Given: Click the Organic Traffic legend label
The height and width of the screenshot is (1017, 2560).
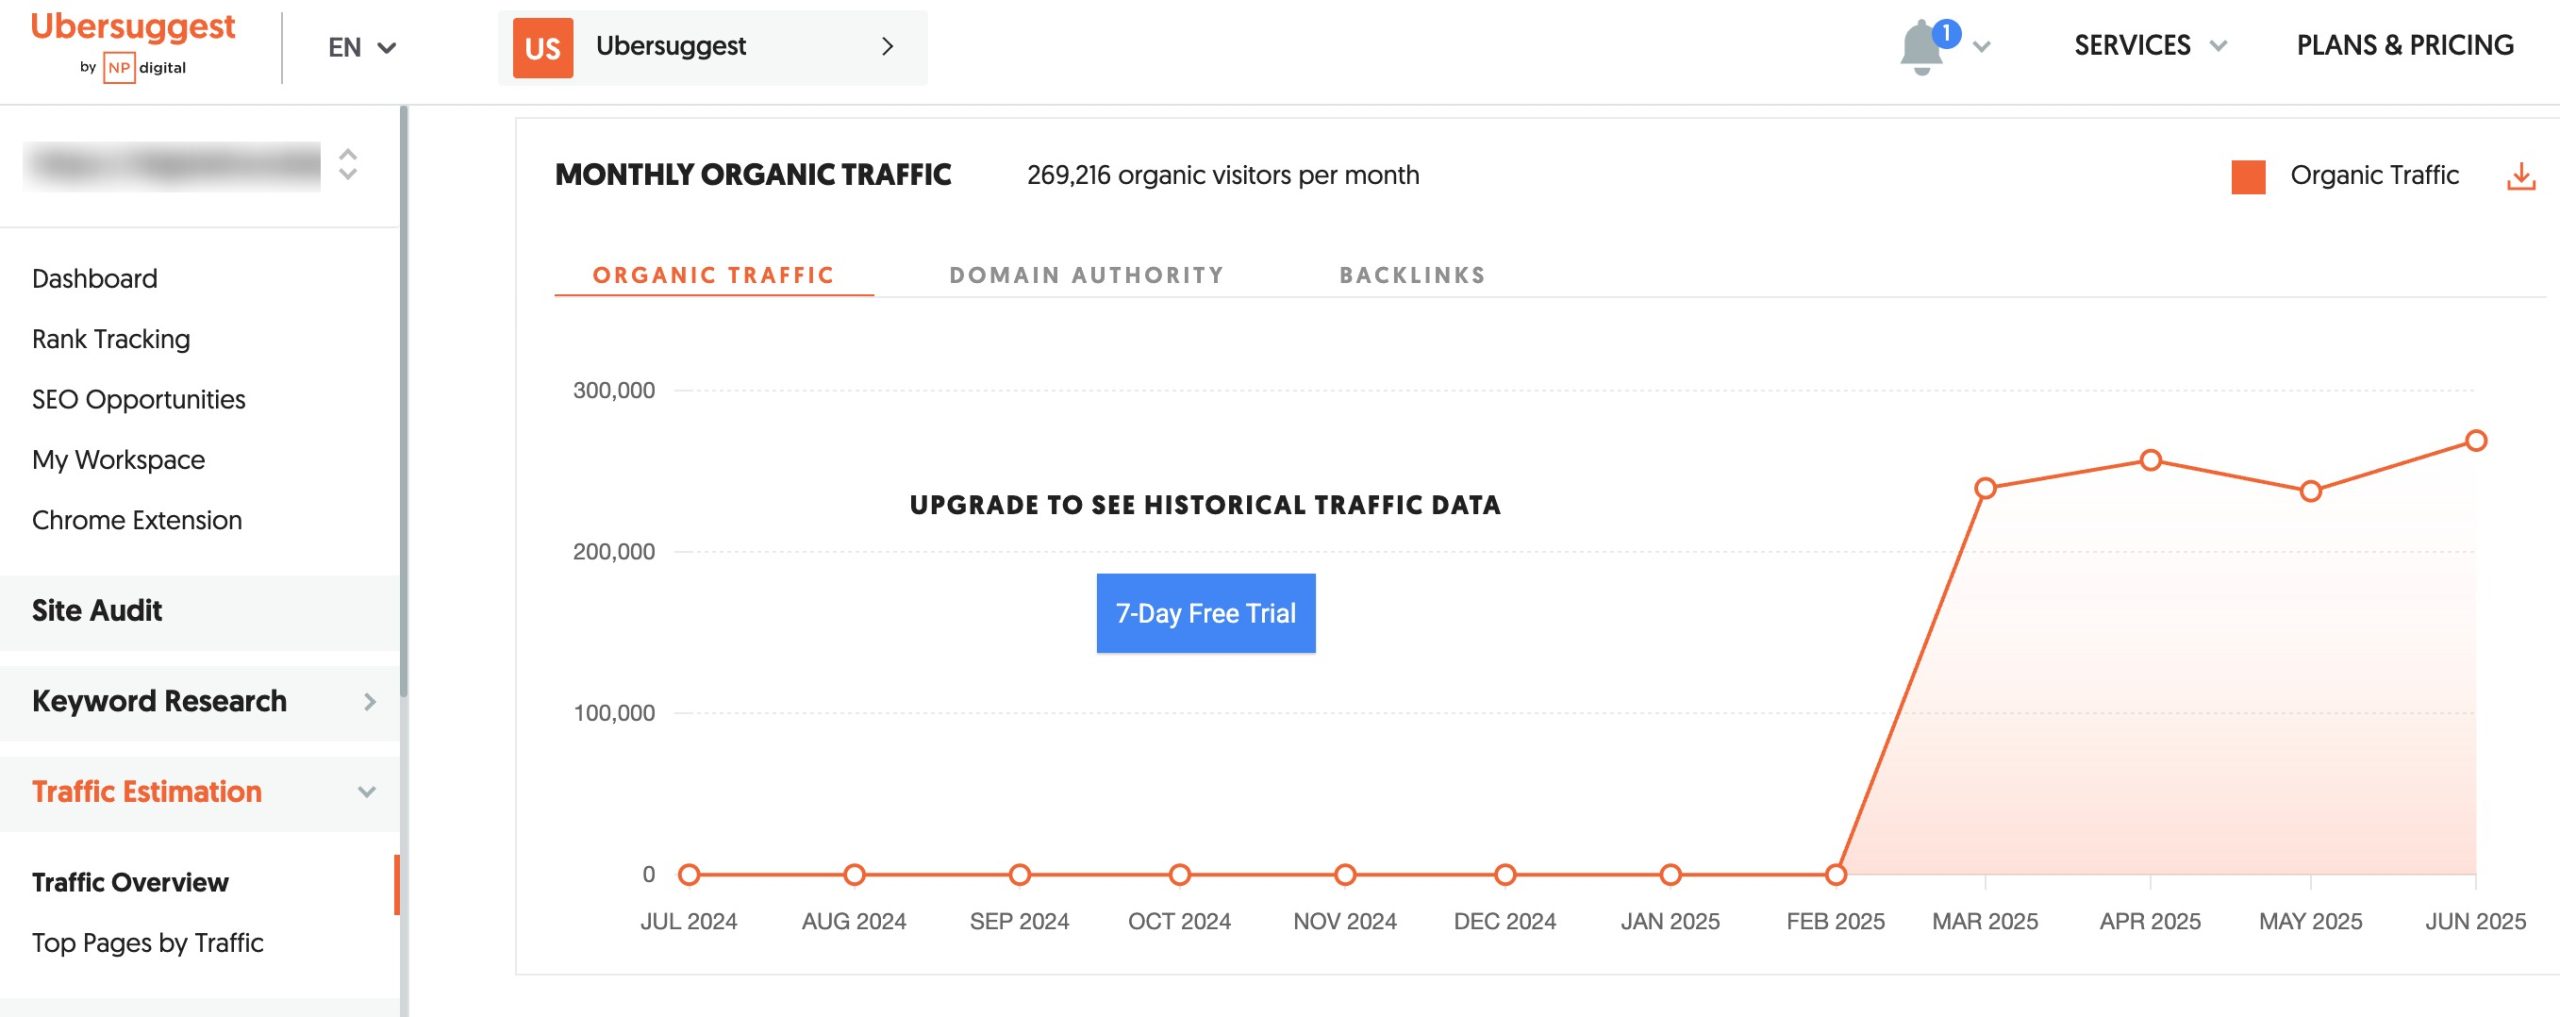Looking at the screenshot, I should click(x=2375, y=175).
